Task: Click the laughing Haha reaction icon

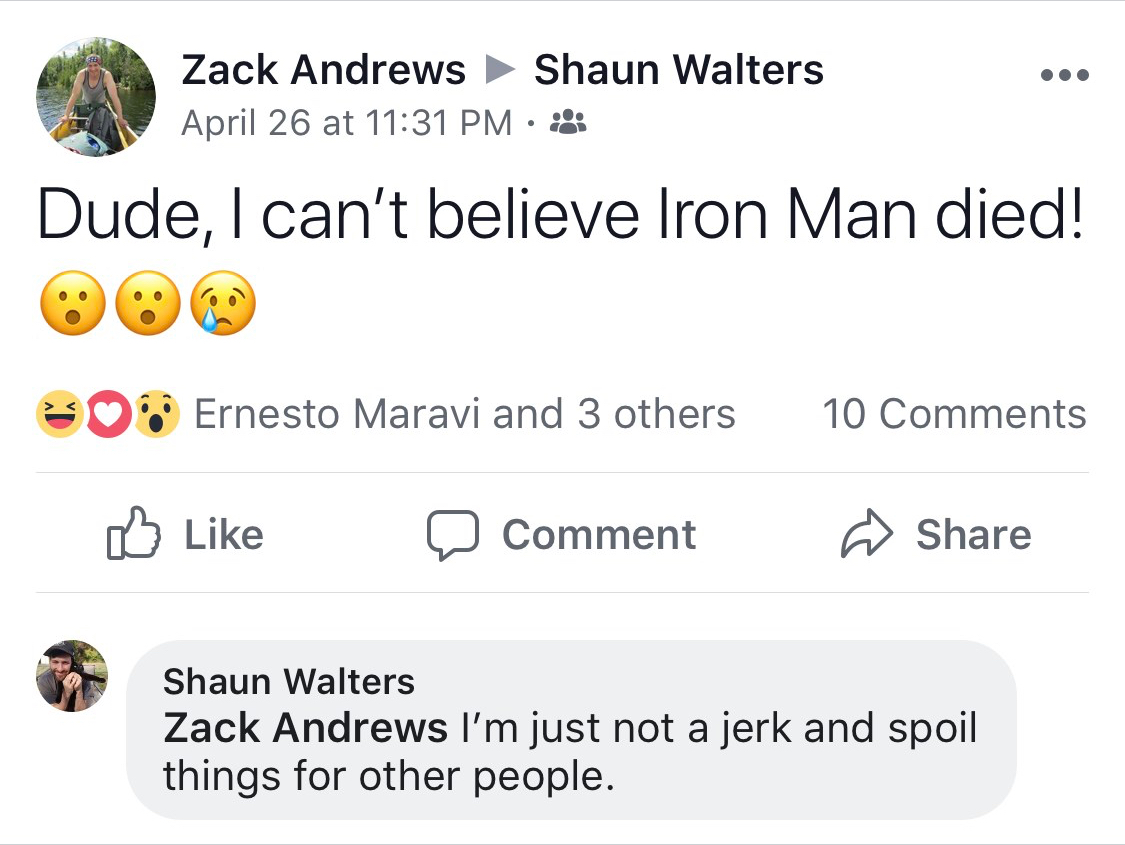Action: (x=58, y=415)
